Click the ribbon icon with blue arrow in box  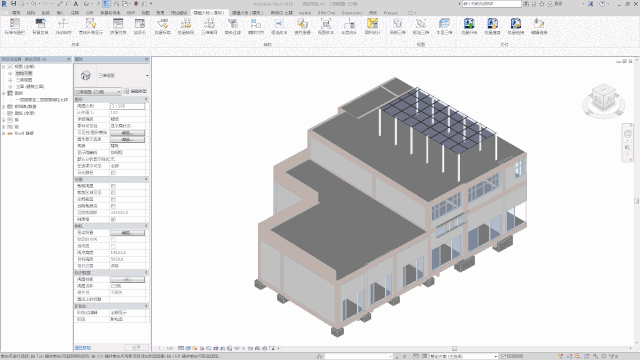(x=279, y=24)
